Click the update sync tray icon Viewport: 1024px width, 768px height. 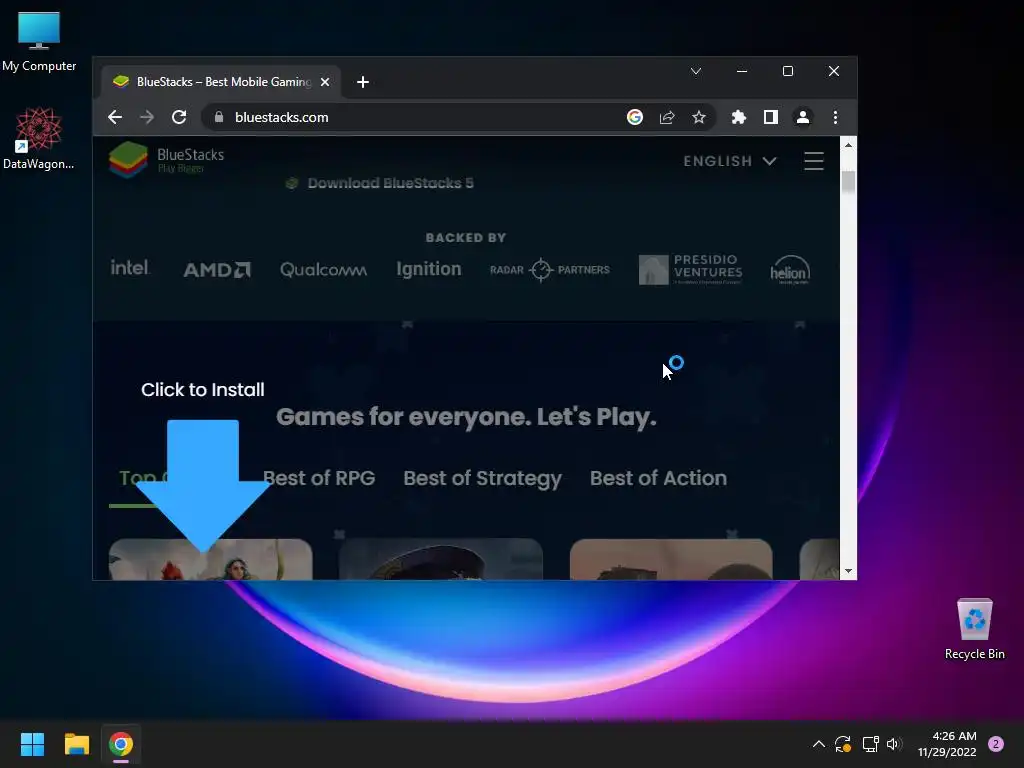[842, 744]
